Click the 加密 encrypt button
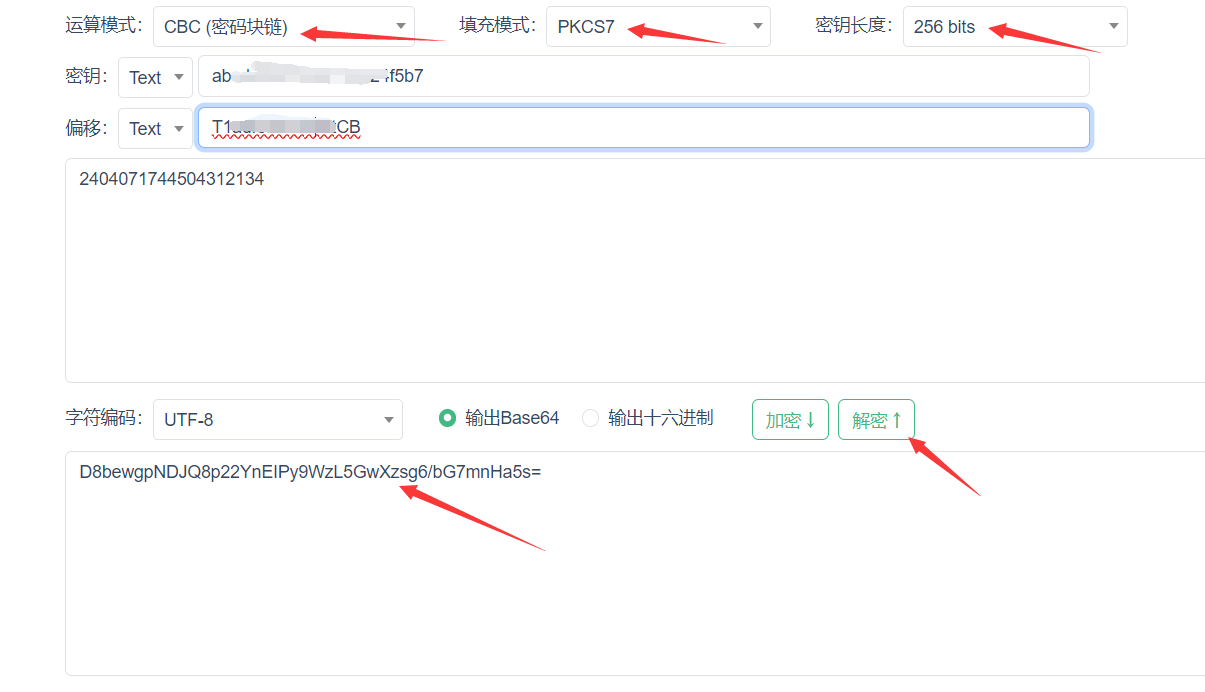The image size is (1205, 692). pos(790,420)
